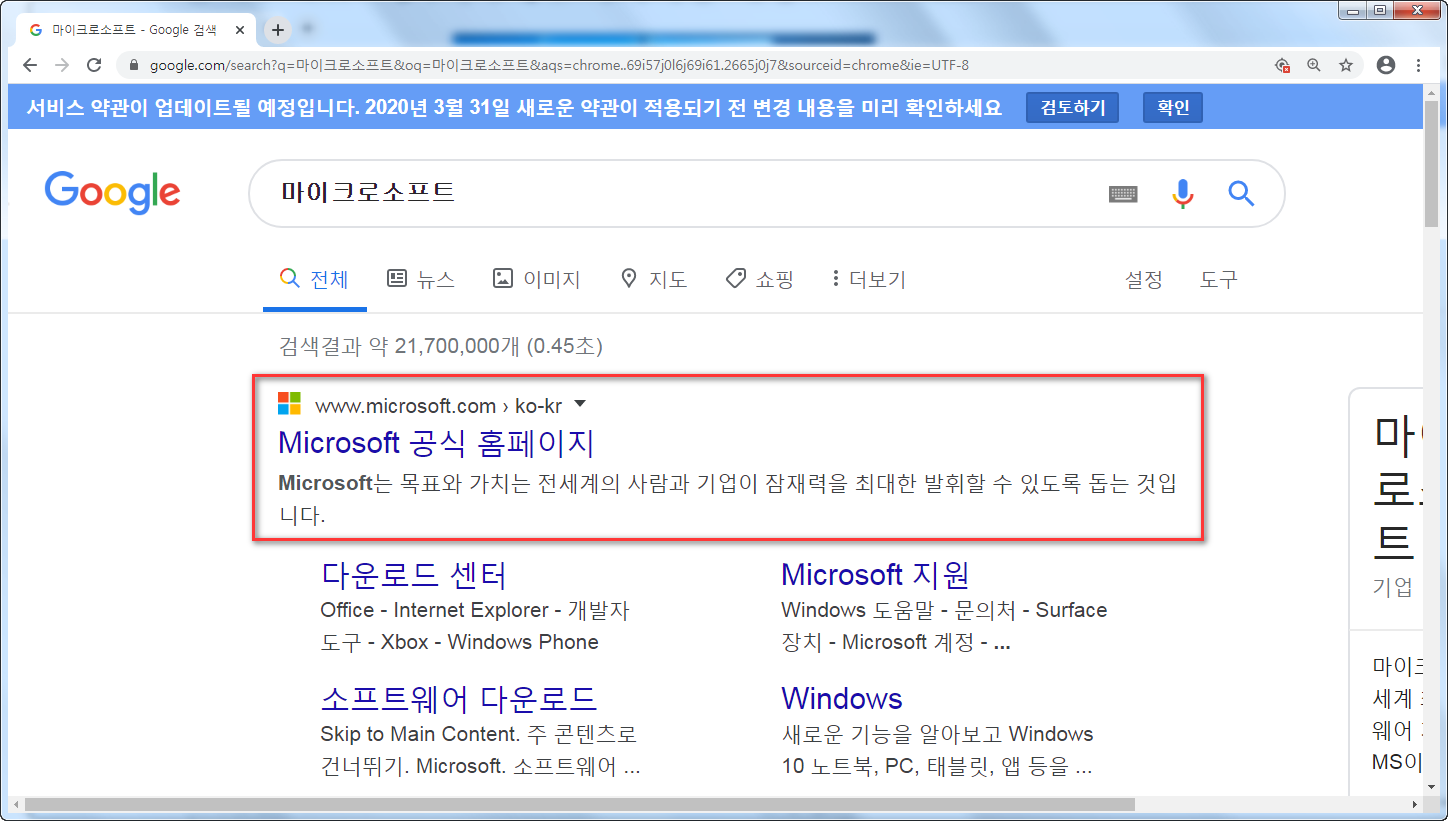Expand the dropdown arrow beside ko-kr
Screen dimensions: 1448x821
point(579,404)
